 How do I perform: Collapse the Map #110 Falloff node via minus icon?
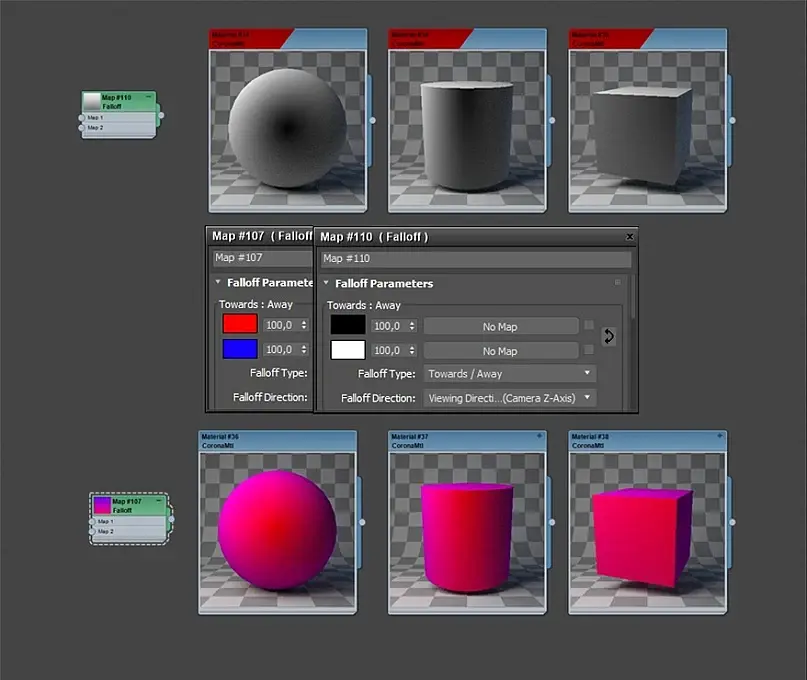click(x=149, y=97)
